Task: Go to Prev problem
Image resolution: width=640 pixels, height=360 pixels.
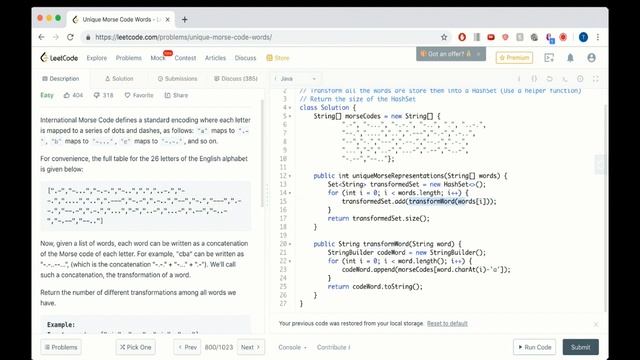Action: 187,347
